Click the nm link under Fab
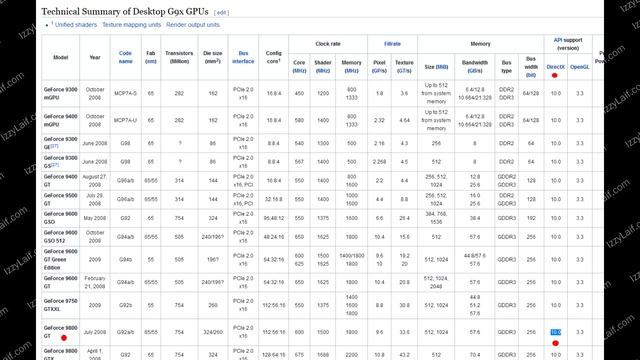 [x=151, y=61]
